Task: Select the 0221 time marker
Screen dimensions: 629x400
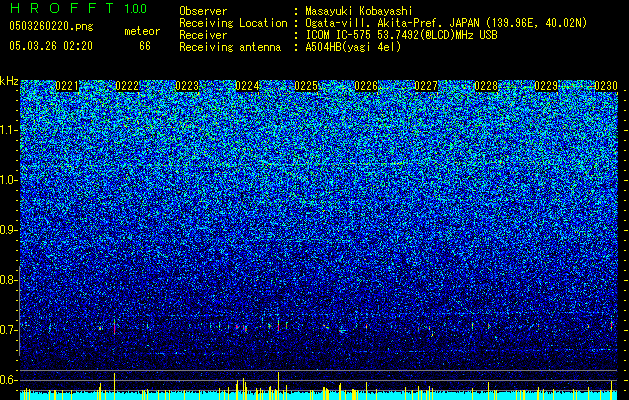Action: (x=67, y=86)
